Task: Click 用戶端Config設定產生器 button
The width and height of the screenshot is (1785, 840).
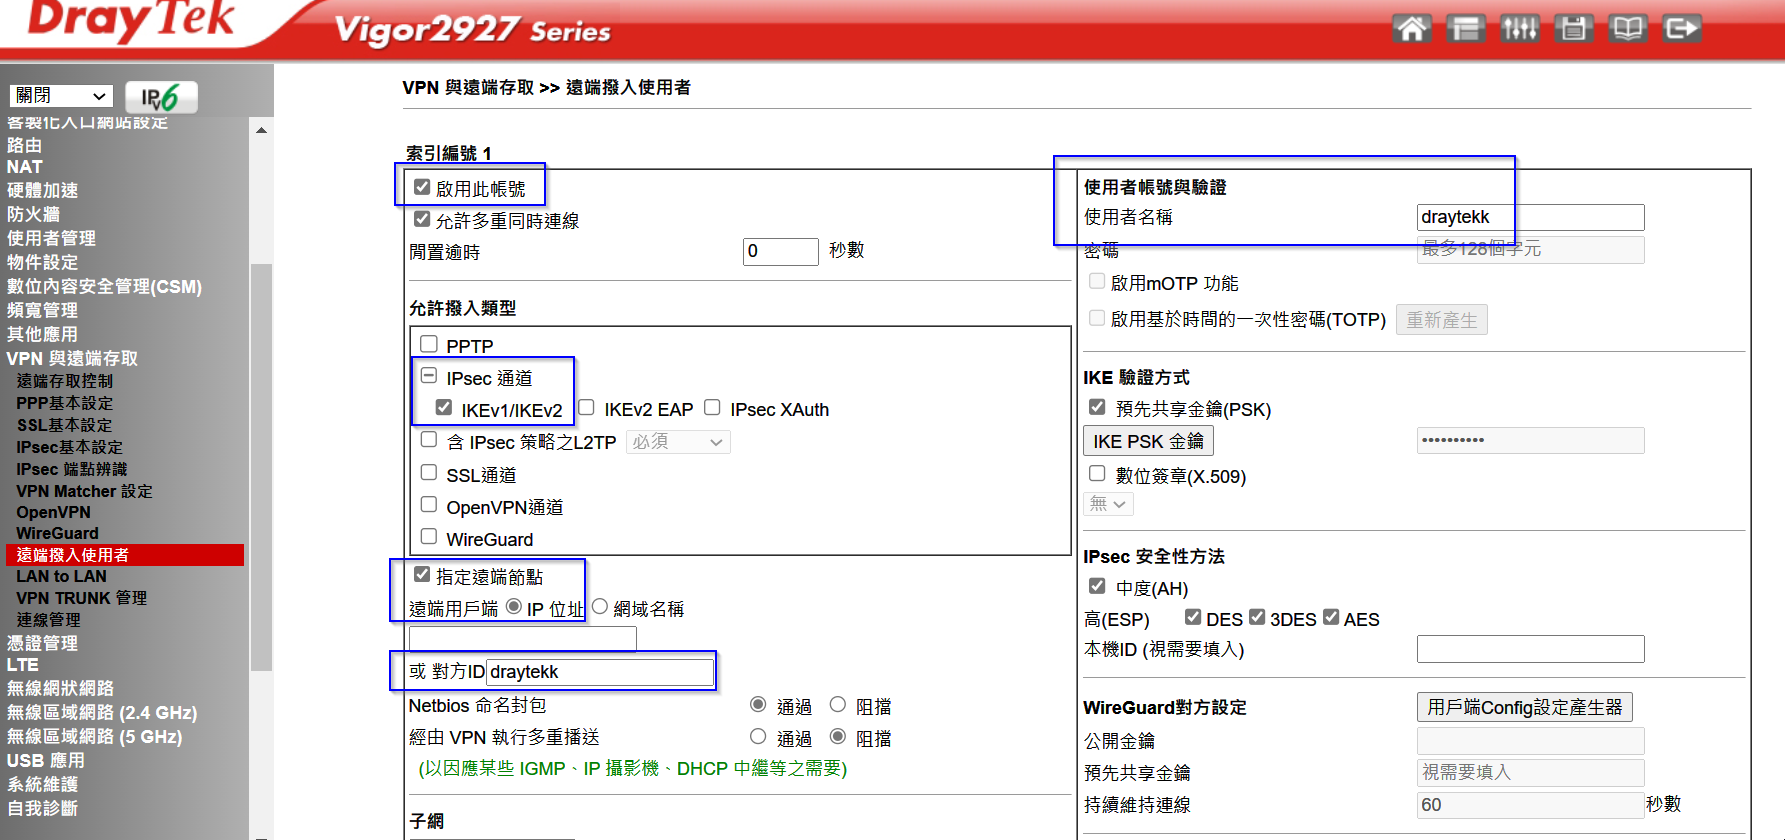Action: click(1524, 707)
